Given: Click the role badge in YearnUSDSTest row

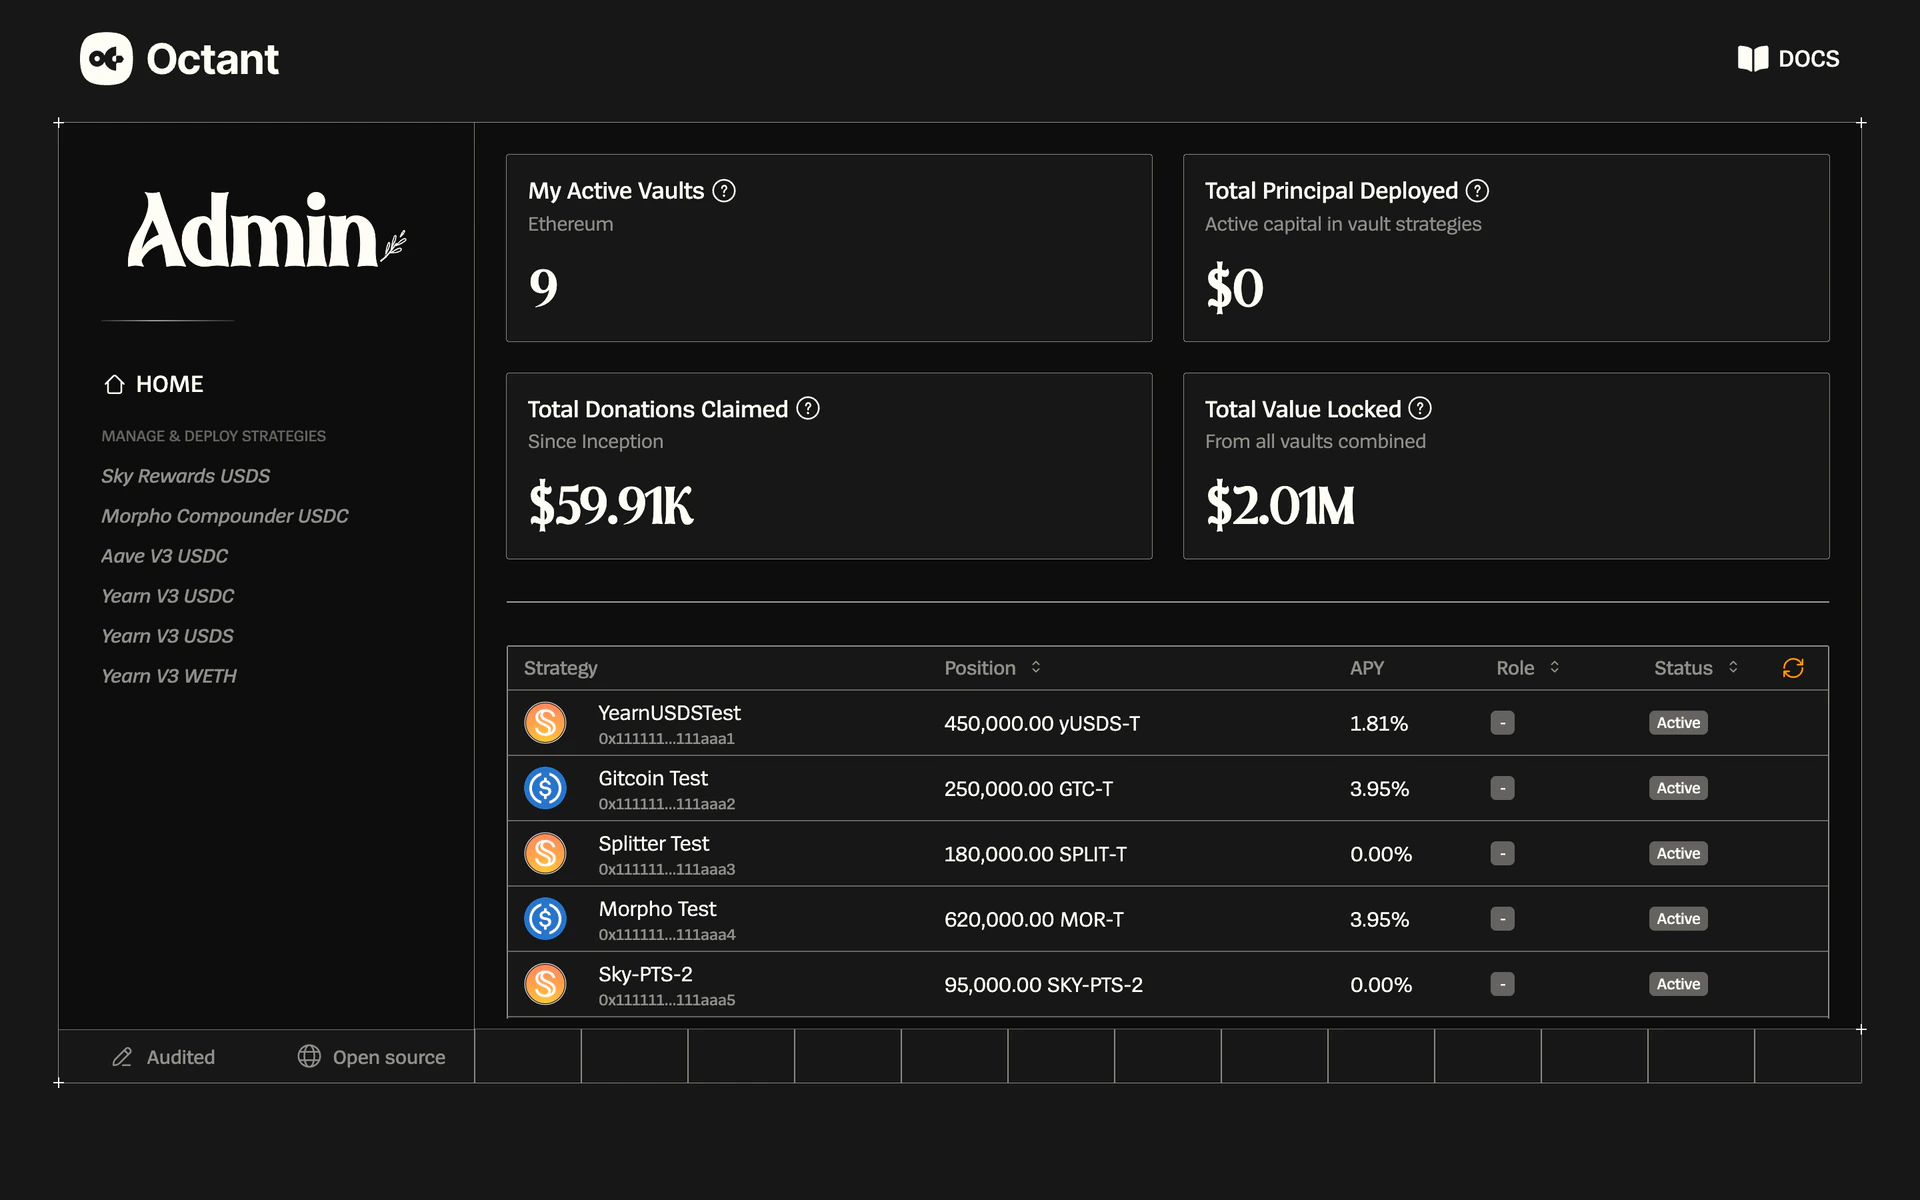Looking at the screenshot, I should click(1502, 723).
